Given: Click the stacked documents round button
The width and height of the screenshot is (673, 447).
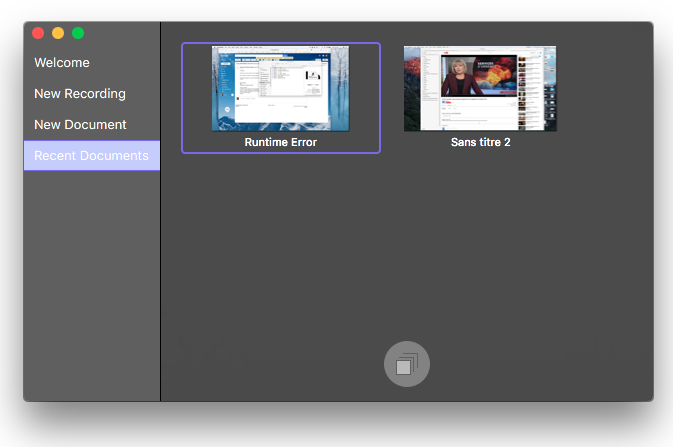Looking at the screenshot, I should click(407, 364).
